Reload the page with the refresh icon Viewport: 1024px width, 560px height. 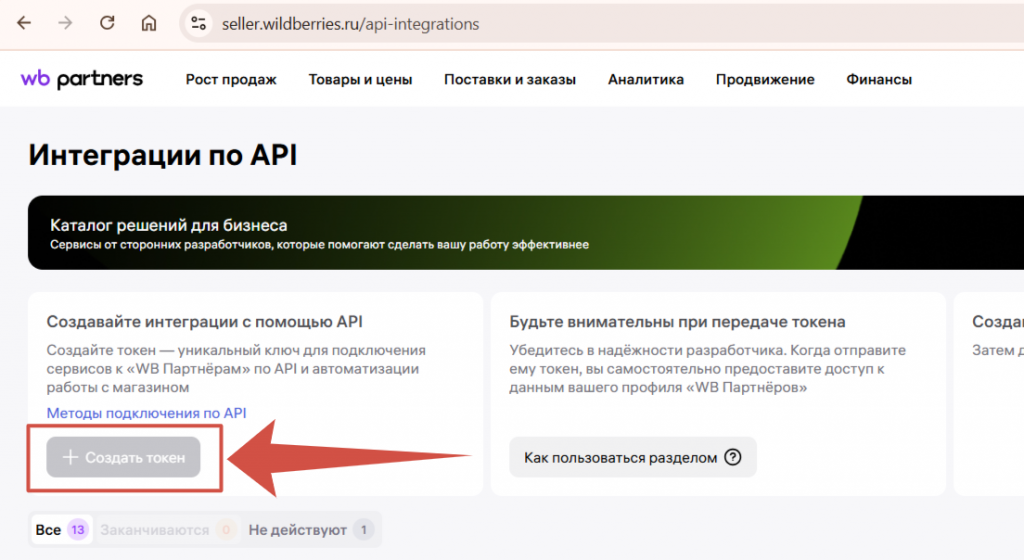coord(107,23)
